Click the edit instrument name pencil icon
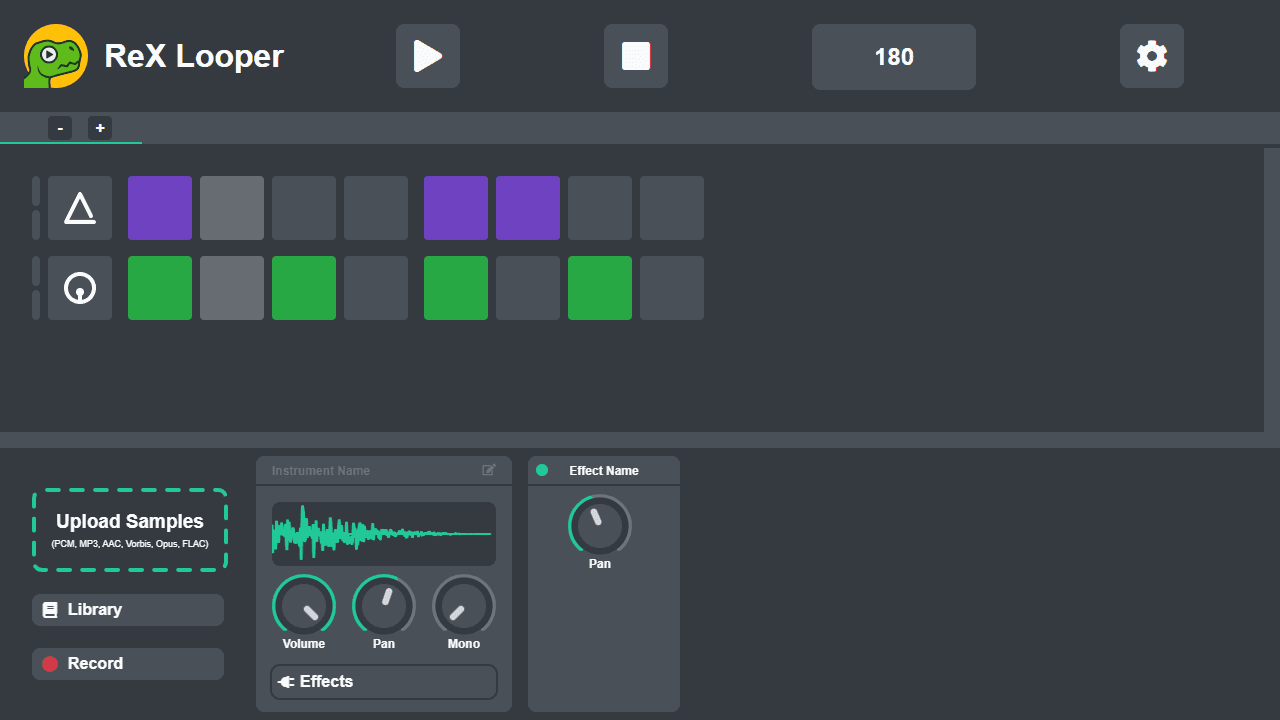1280x720 pixels. pyautogui.click(x=489, y=470)
